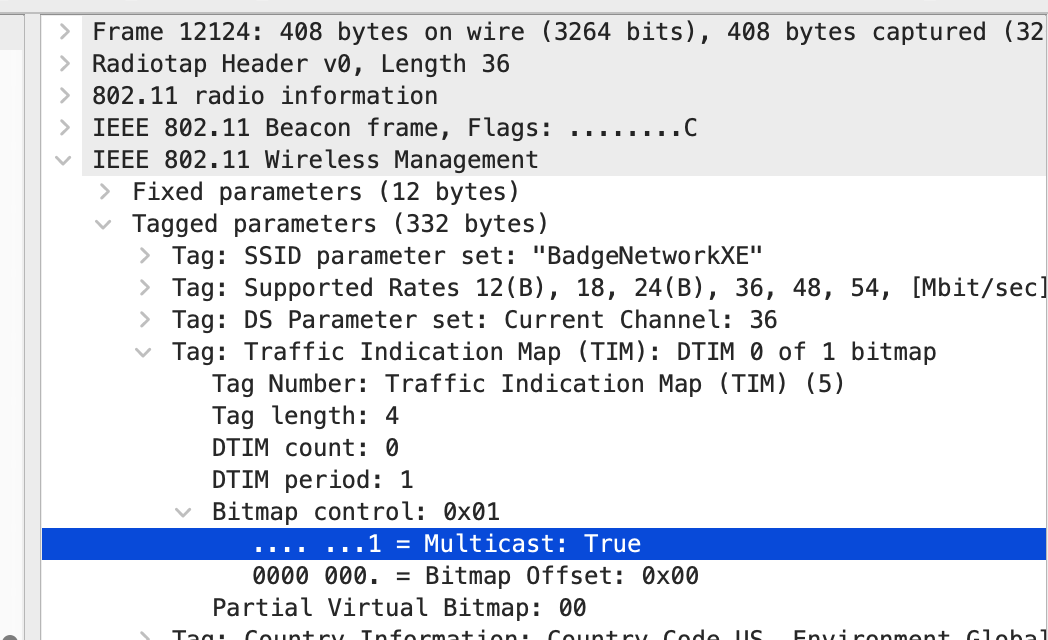Expand the Country Information tag
The image size is (1048, 640).
(144, 634)
